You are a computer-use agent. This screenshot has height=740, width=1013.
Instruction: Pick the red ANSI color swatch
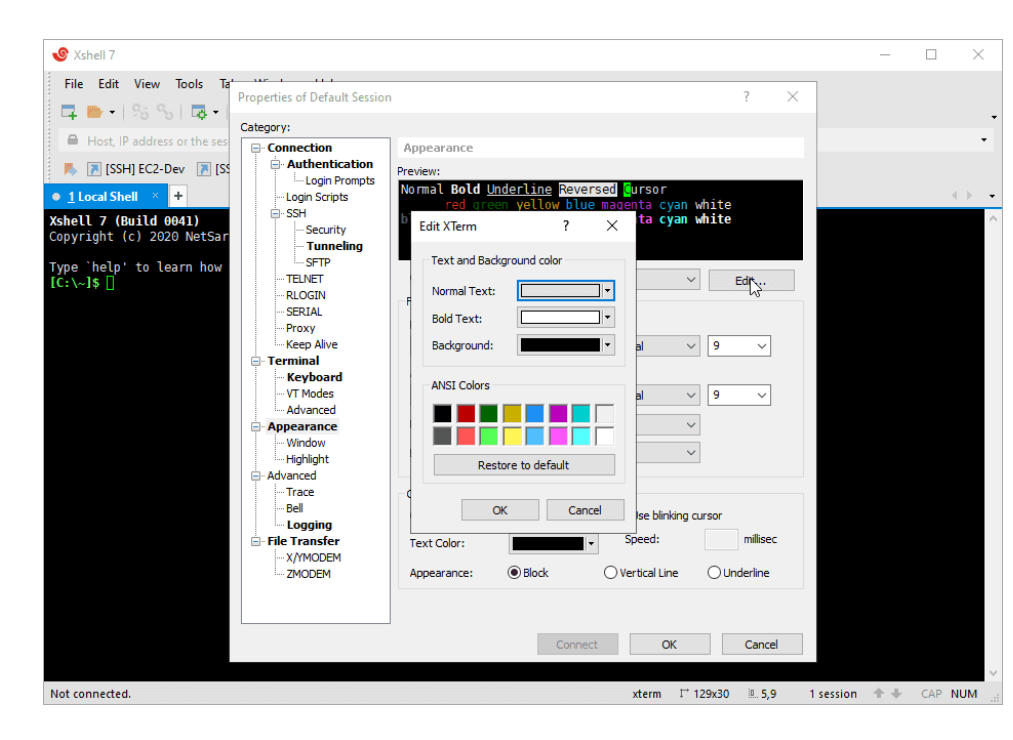(x=466, y=413)
